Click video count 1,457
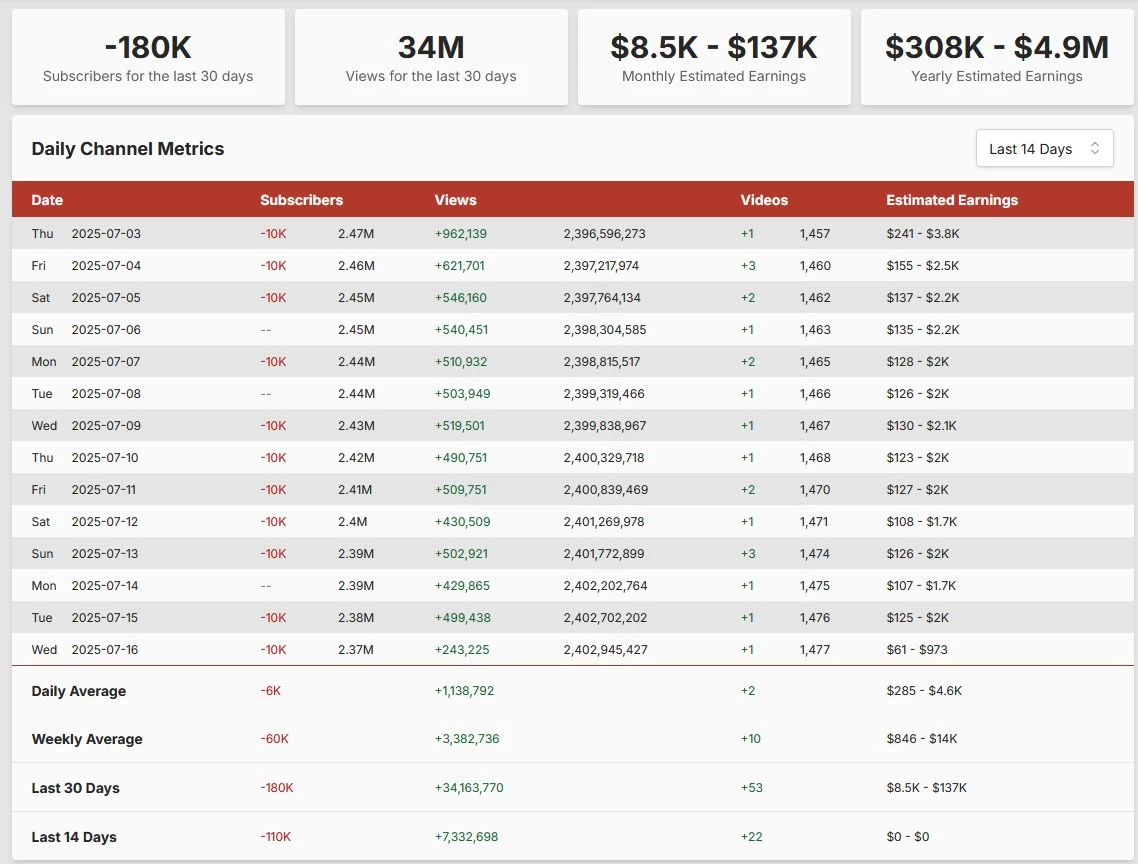1138x864 pixels. tap(815, 234)
